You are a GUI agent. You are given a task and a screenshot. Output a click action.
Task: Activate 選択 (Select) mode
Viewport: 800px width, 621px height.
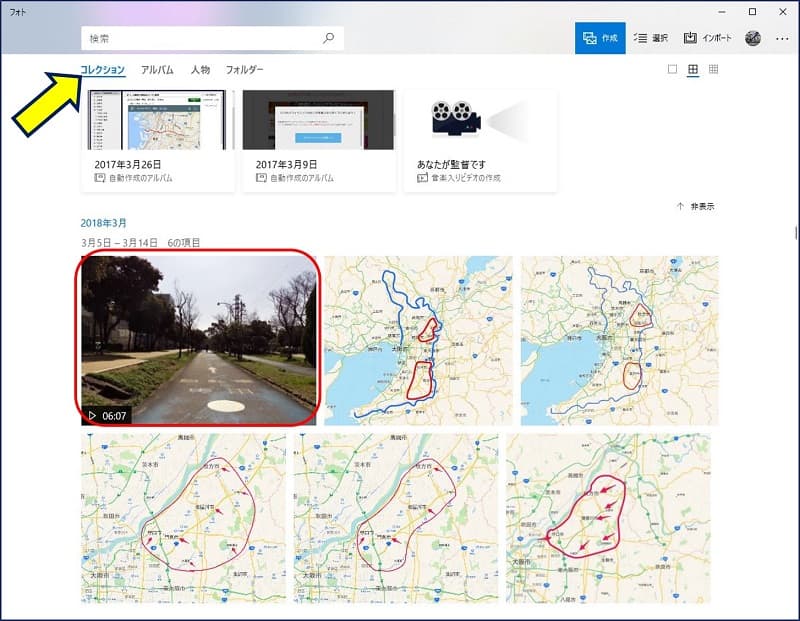tap(651, 38)
